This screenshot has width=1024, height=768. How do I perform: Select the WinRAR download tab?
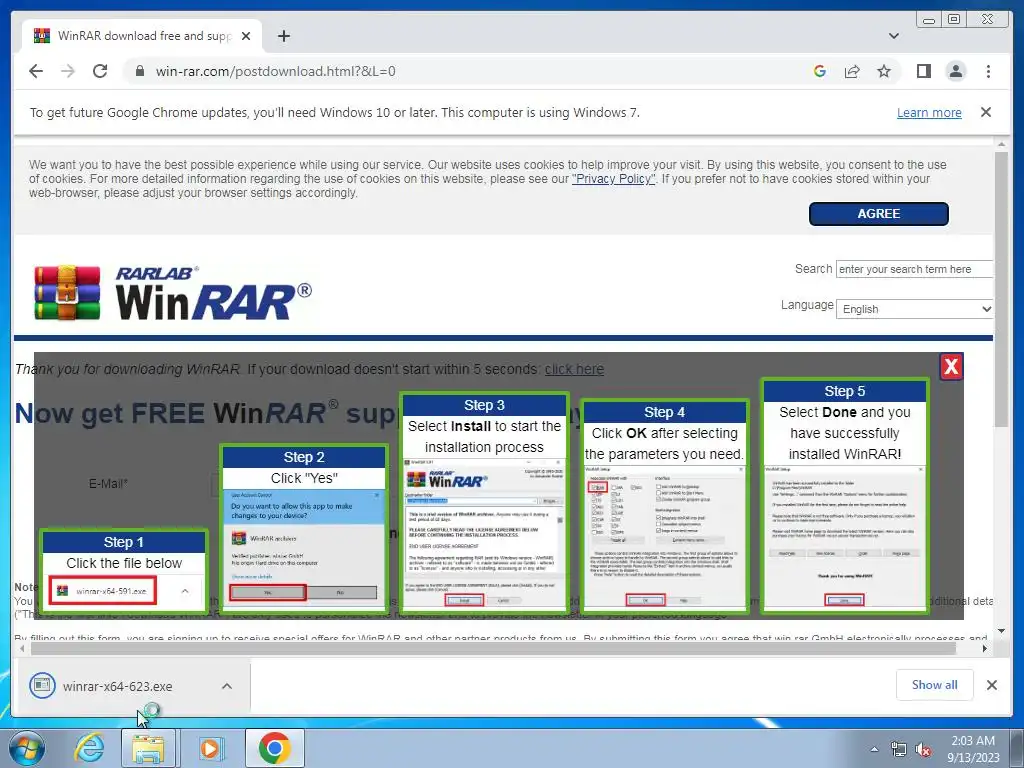(143, 36)
